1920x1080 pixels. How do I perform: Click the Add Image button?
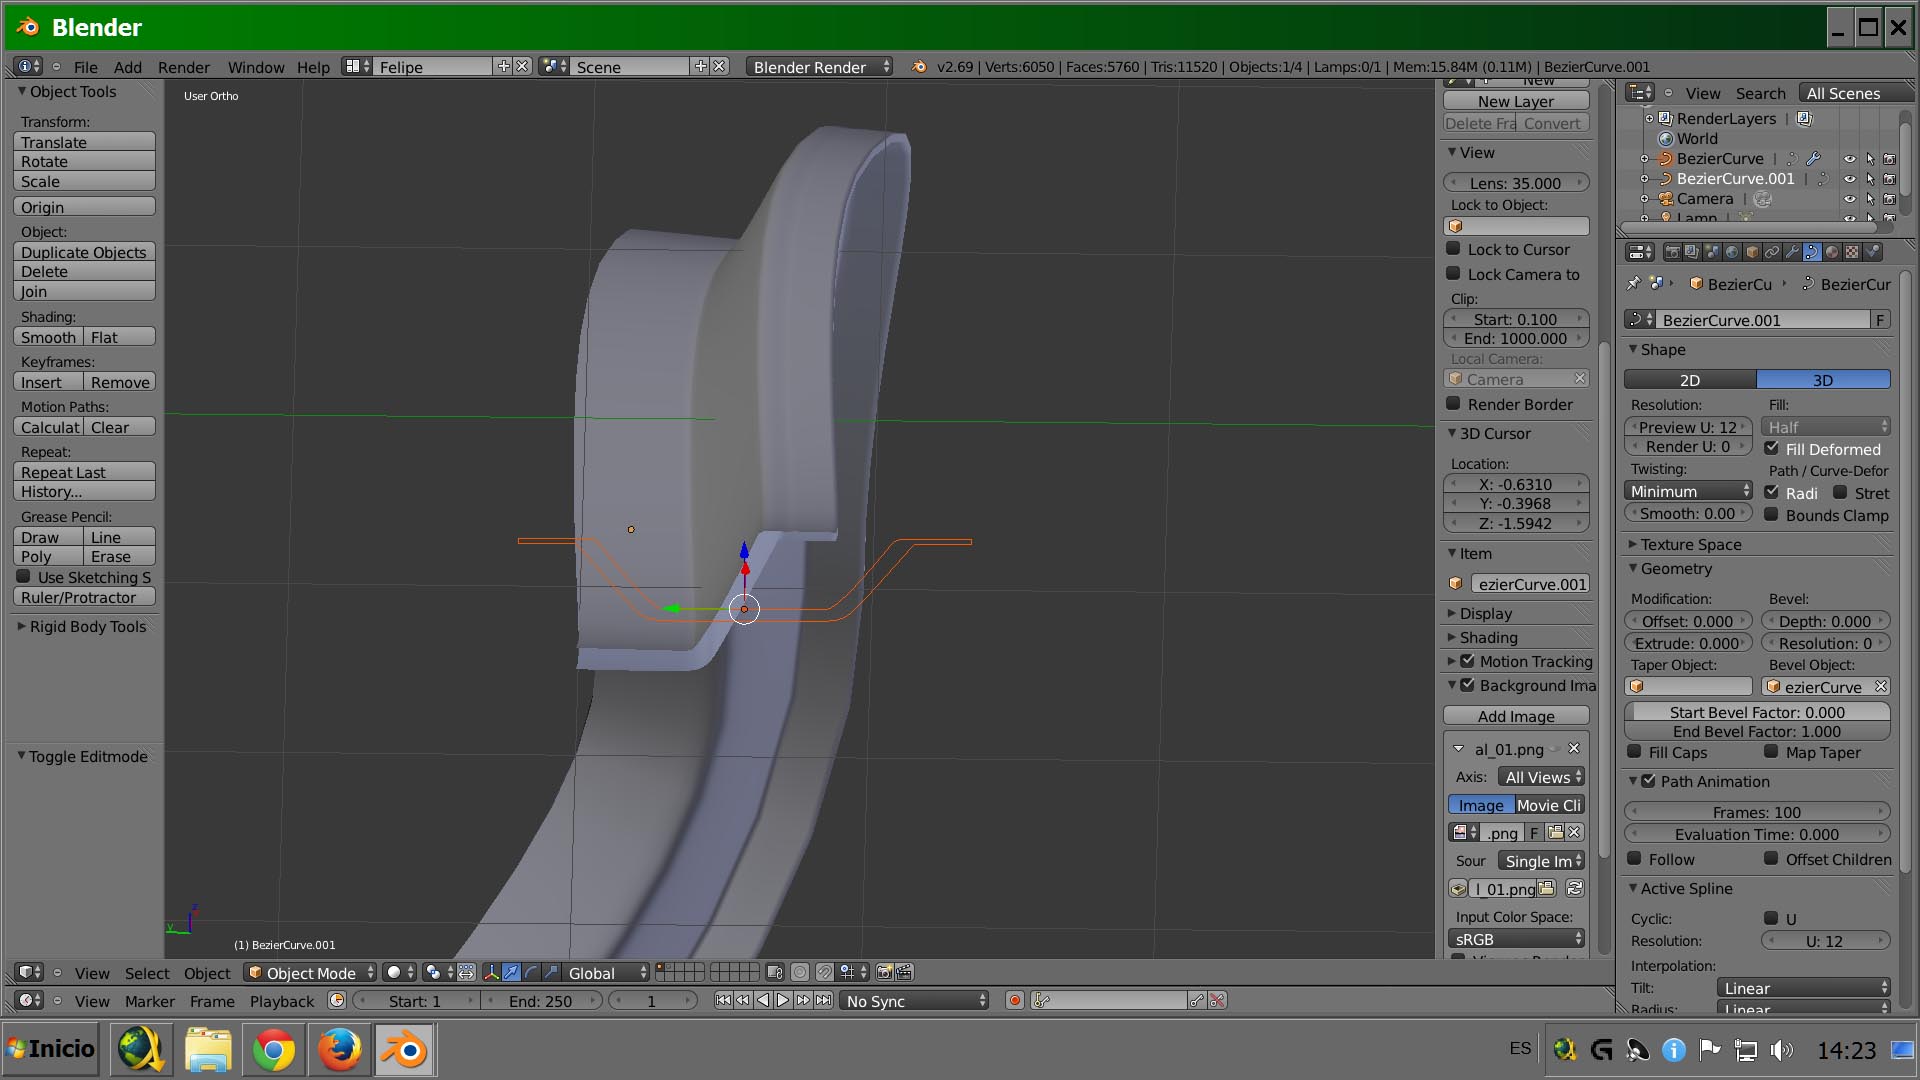point(1515,716)
